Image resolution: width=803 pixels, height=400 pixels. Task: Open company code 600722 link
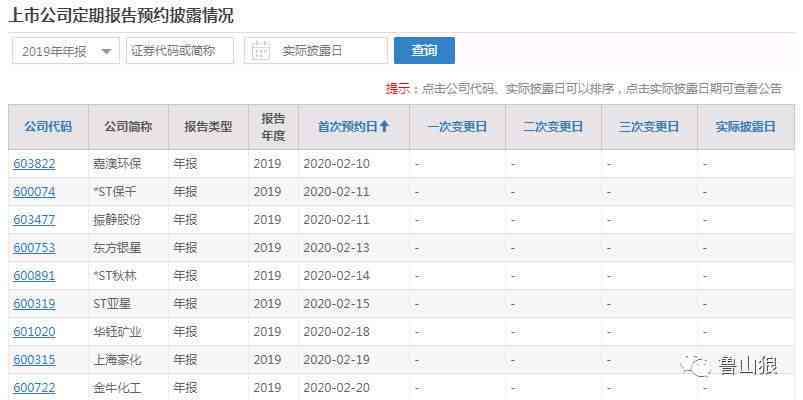coord(34,388)
